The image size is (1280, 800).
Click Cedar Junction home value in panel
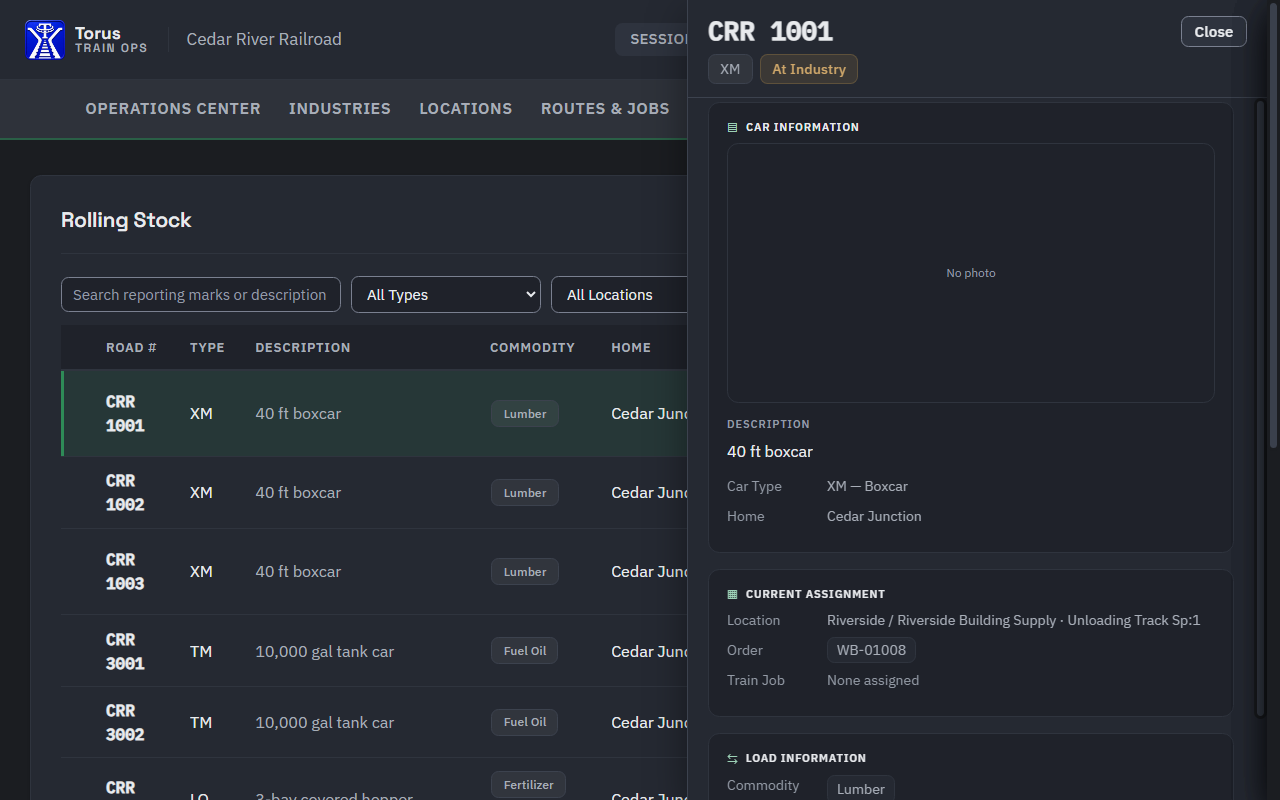[x=874, y=516]
